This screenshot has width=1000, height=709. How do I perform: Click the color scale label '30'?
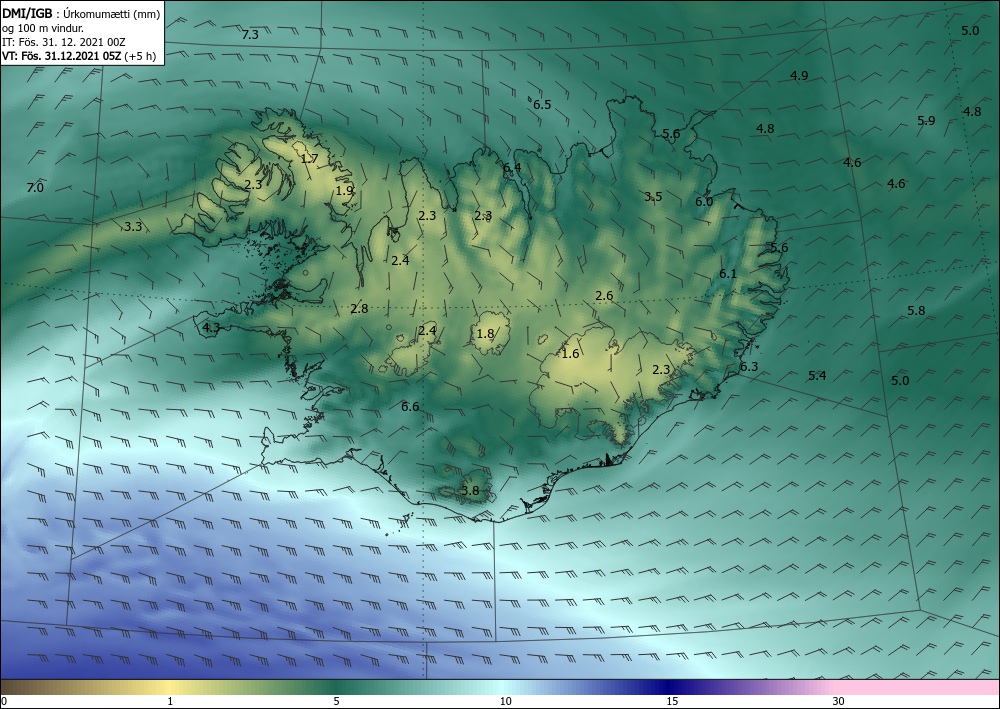pyautogui.click(x=839, y=701)
